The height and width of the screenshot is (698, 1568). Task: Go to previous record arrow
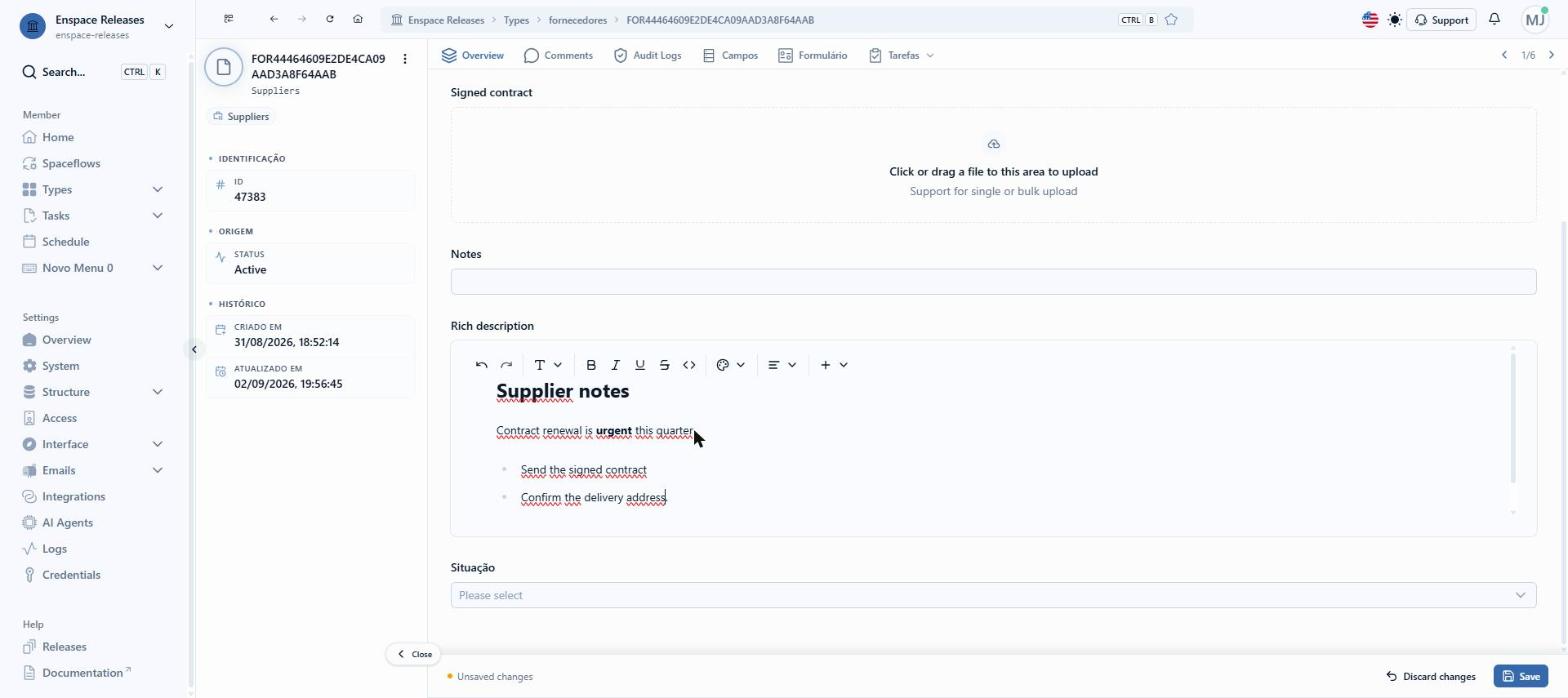point(1504,55)
